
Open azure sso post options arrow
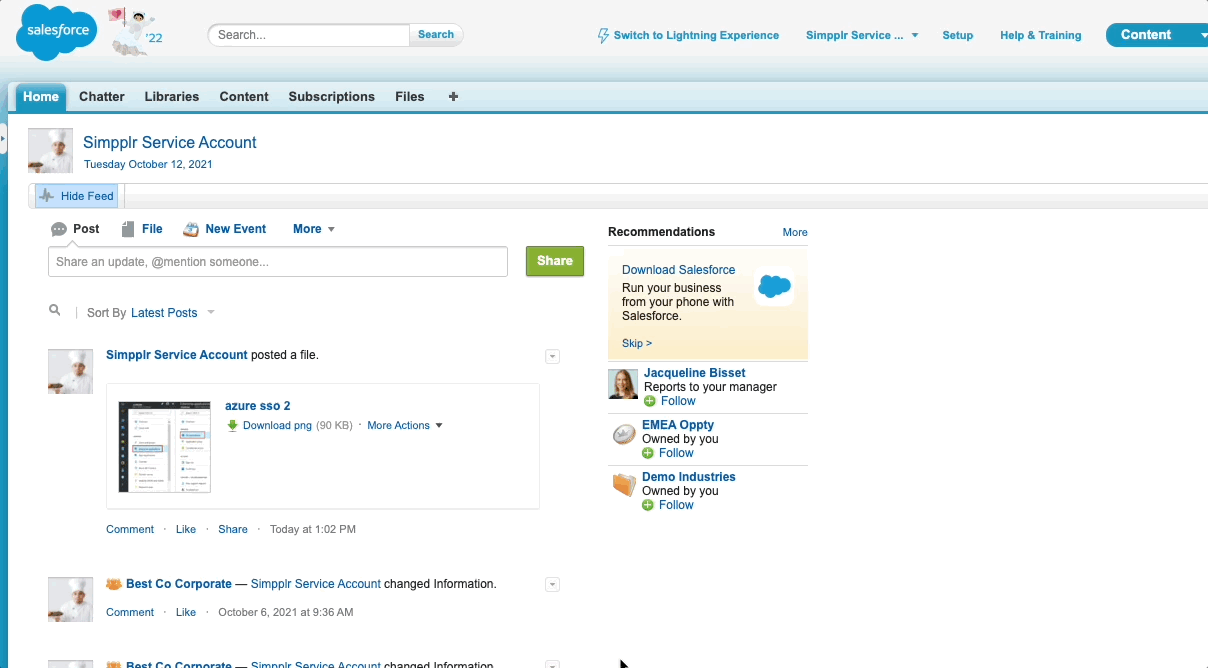[x=553, y=357]
